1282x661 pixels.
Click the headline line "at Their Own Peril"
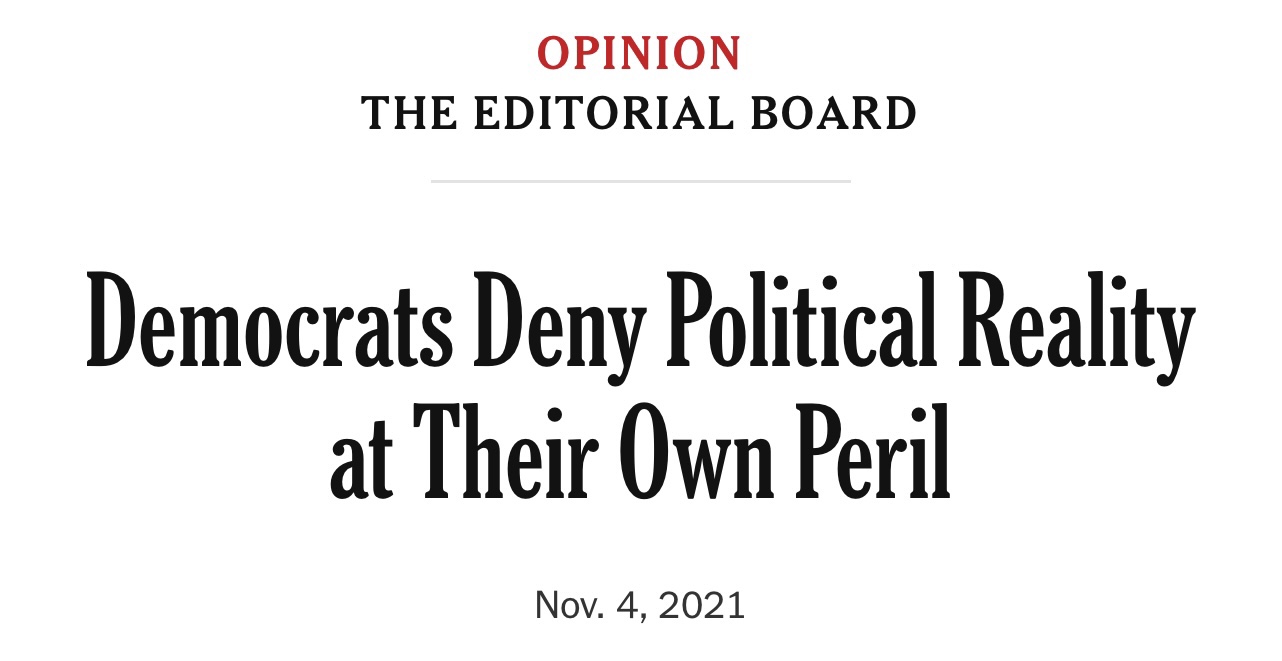[641, 452]
